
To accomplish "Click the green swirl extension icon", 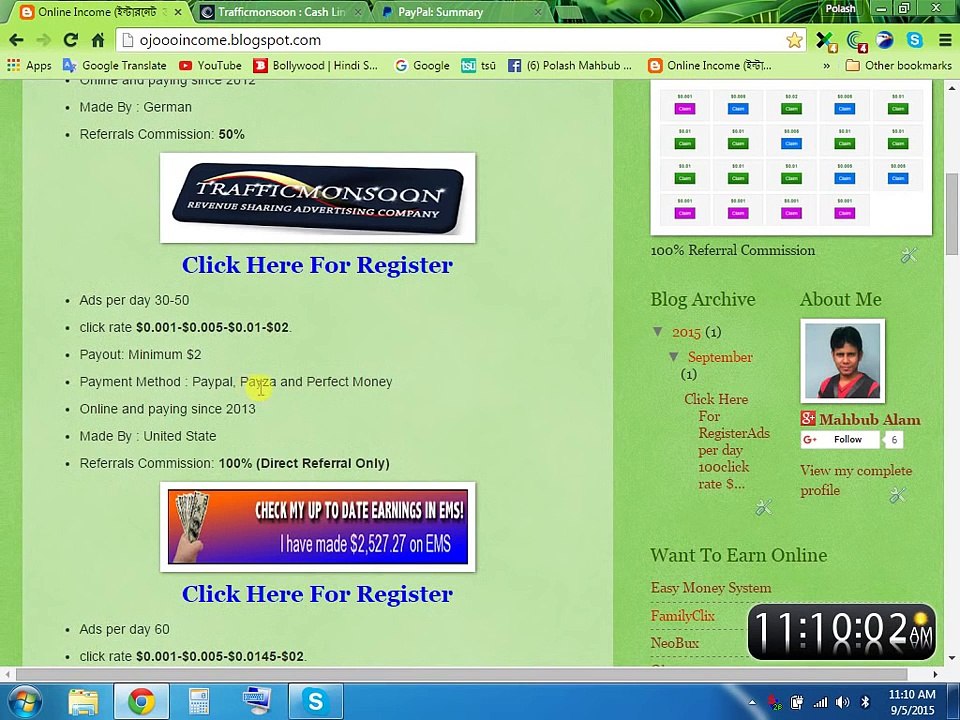I will pos(857,41).
